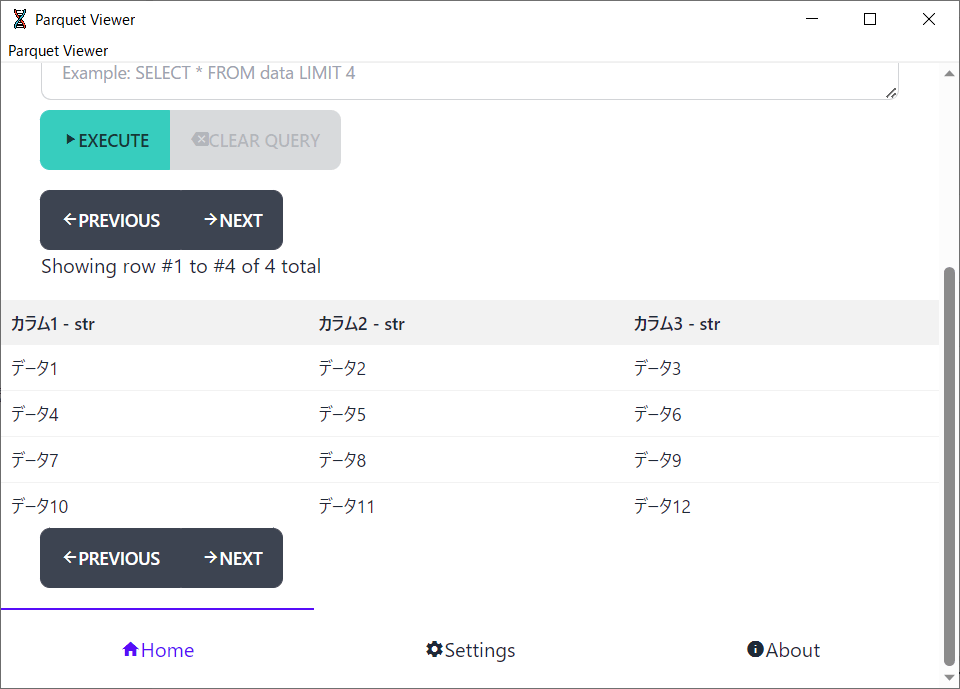Screen dimensions: 960x689
Task: Run the query with EXECUTE
Action: (x=105, y=140)
